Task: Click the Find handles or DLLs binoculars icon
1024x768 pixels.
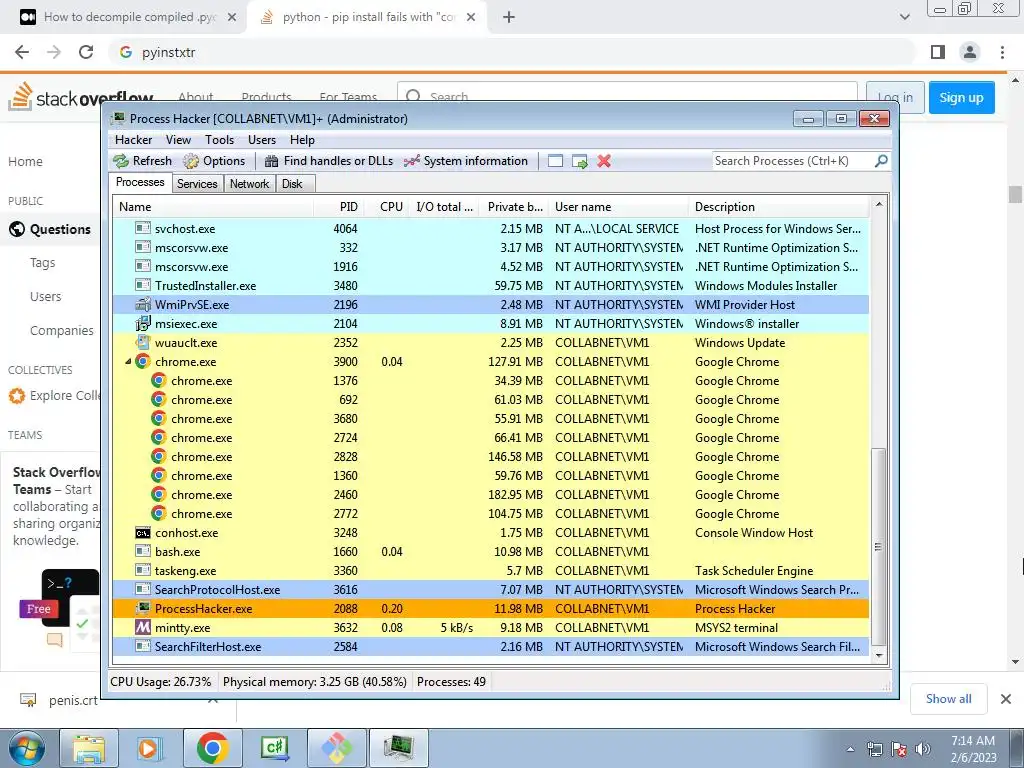Action: (272, 161)
